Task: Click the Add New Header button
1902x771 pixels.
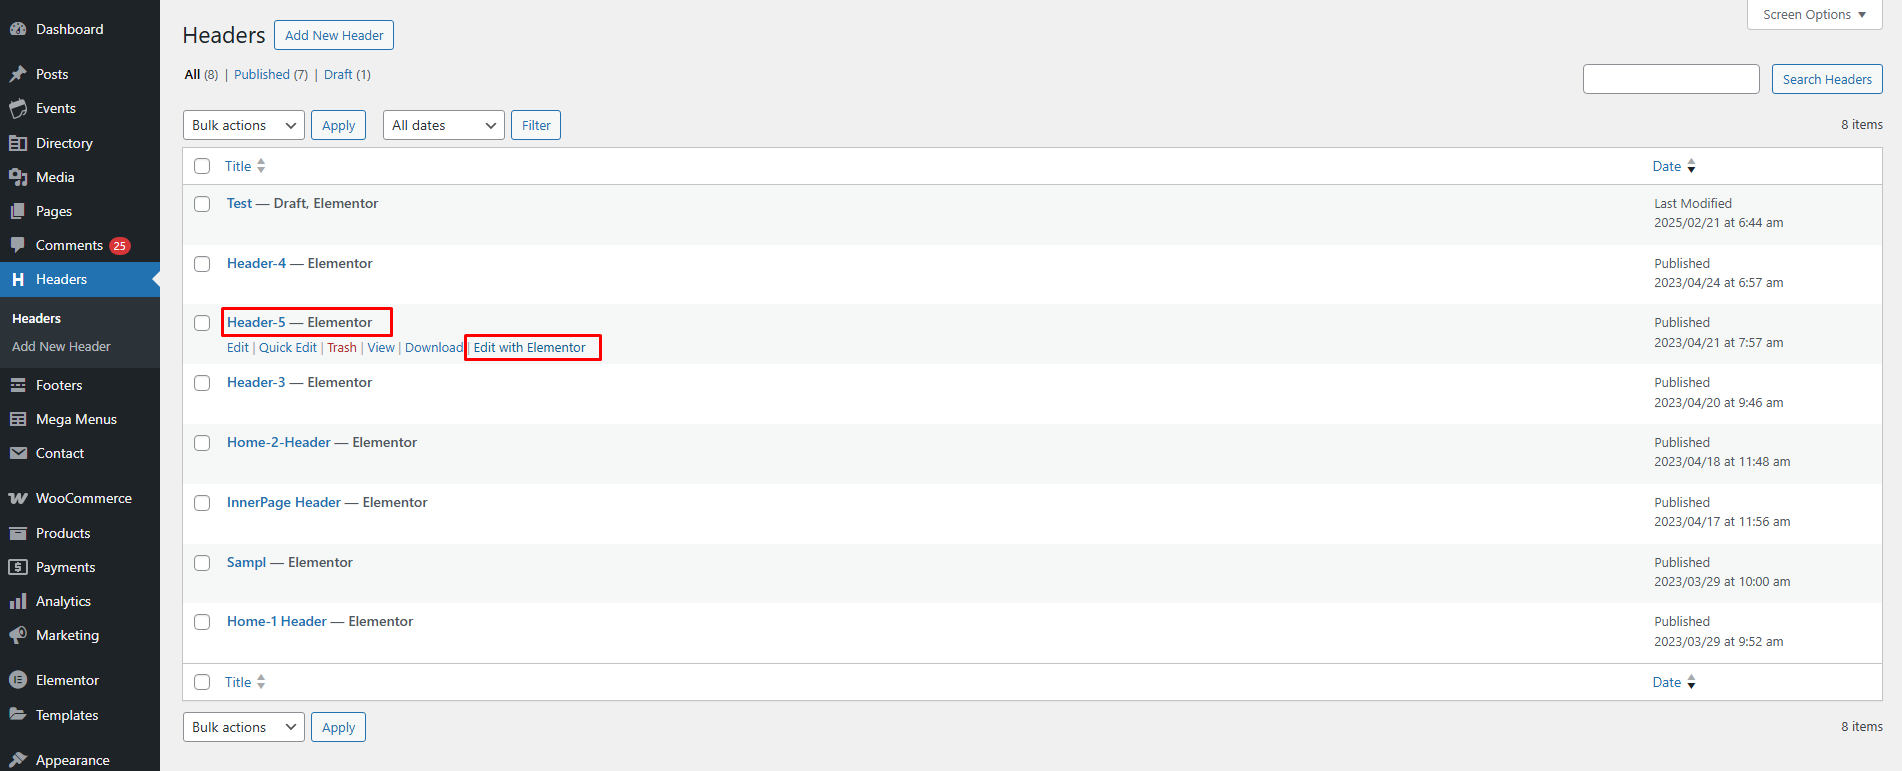Action: pyautogui.click(x=334, y=35)
